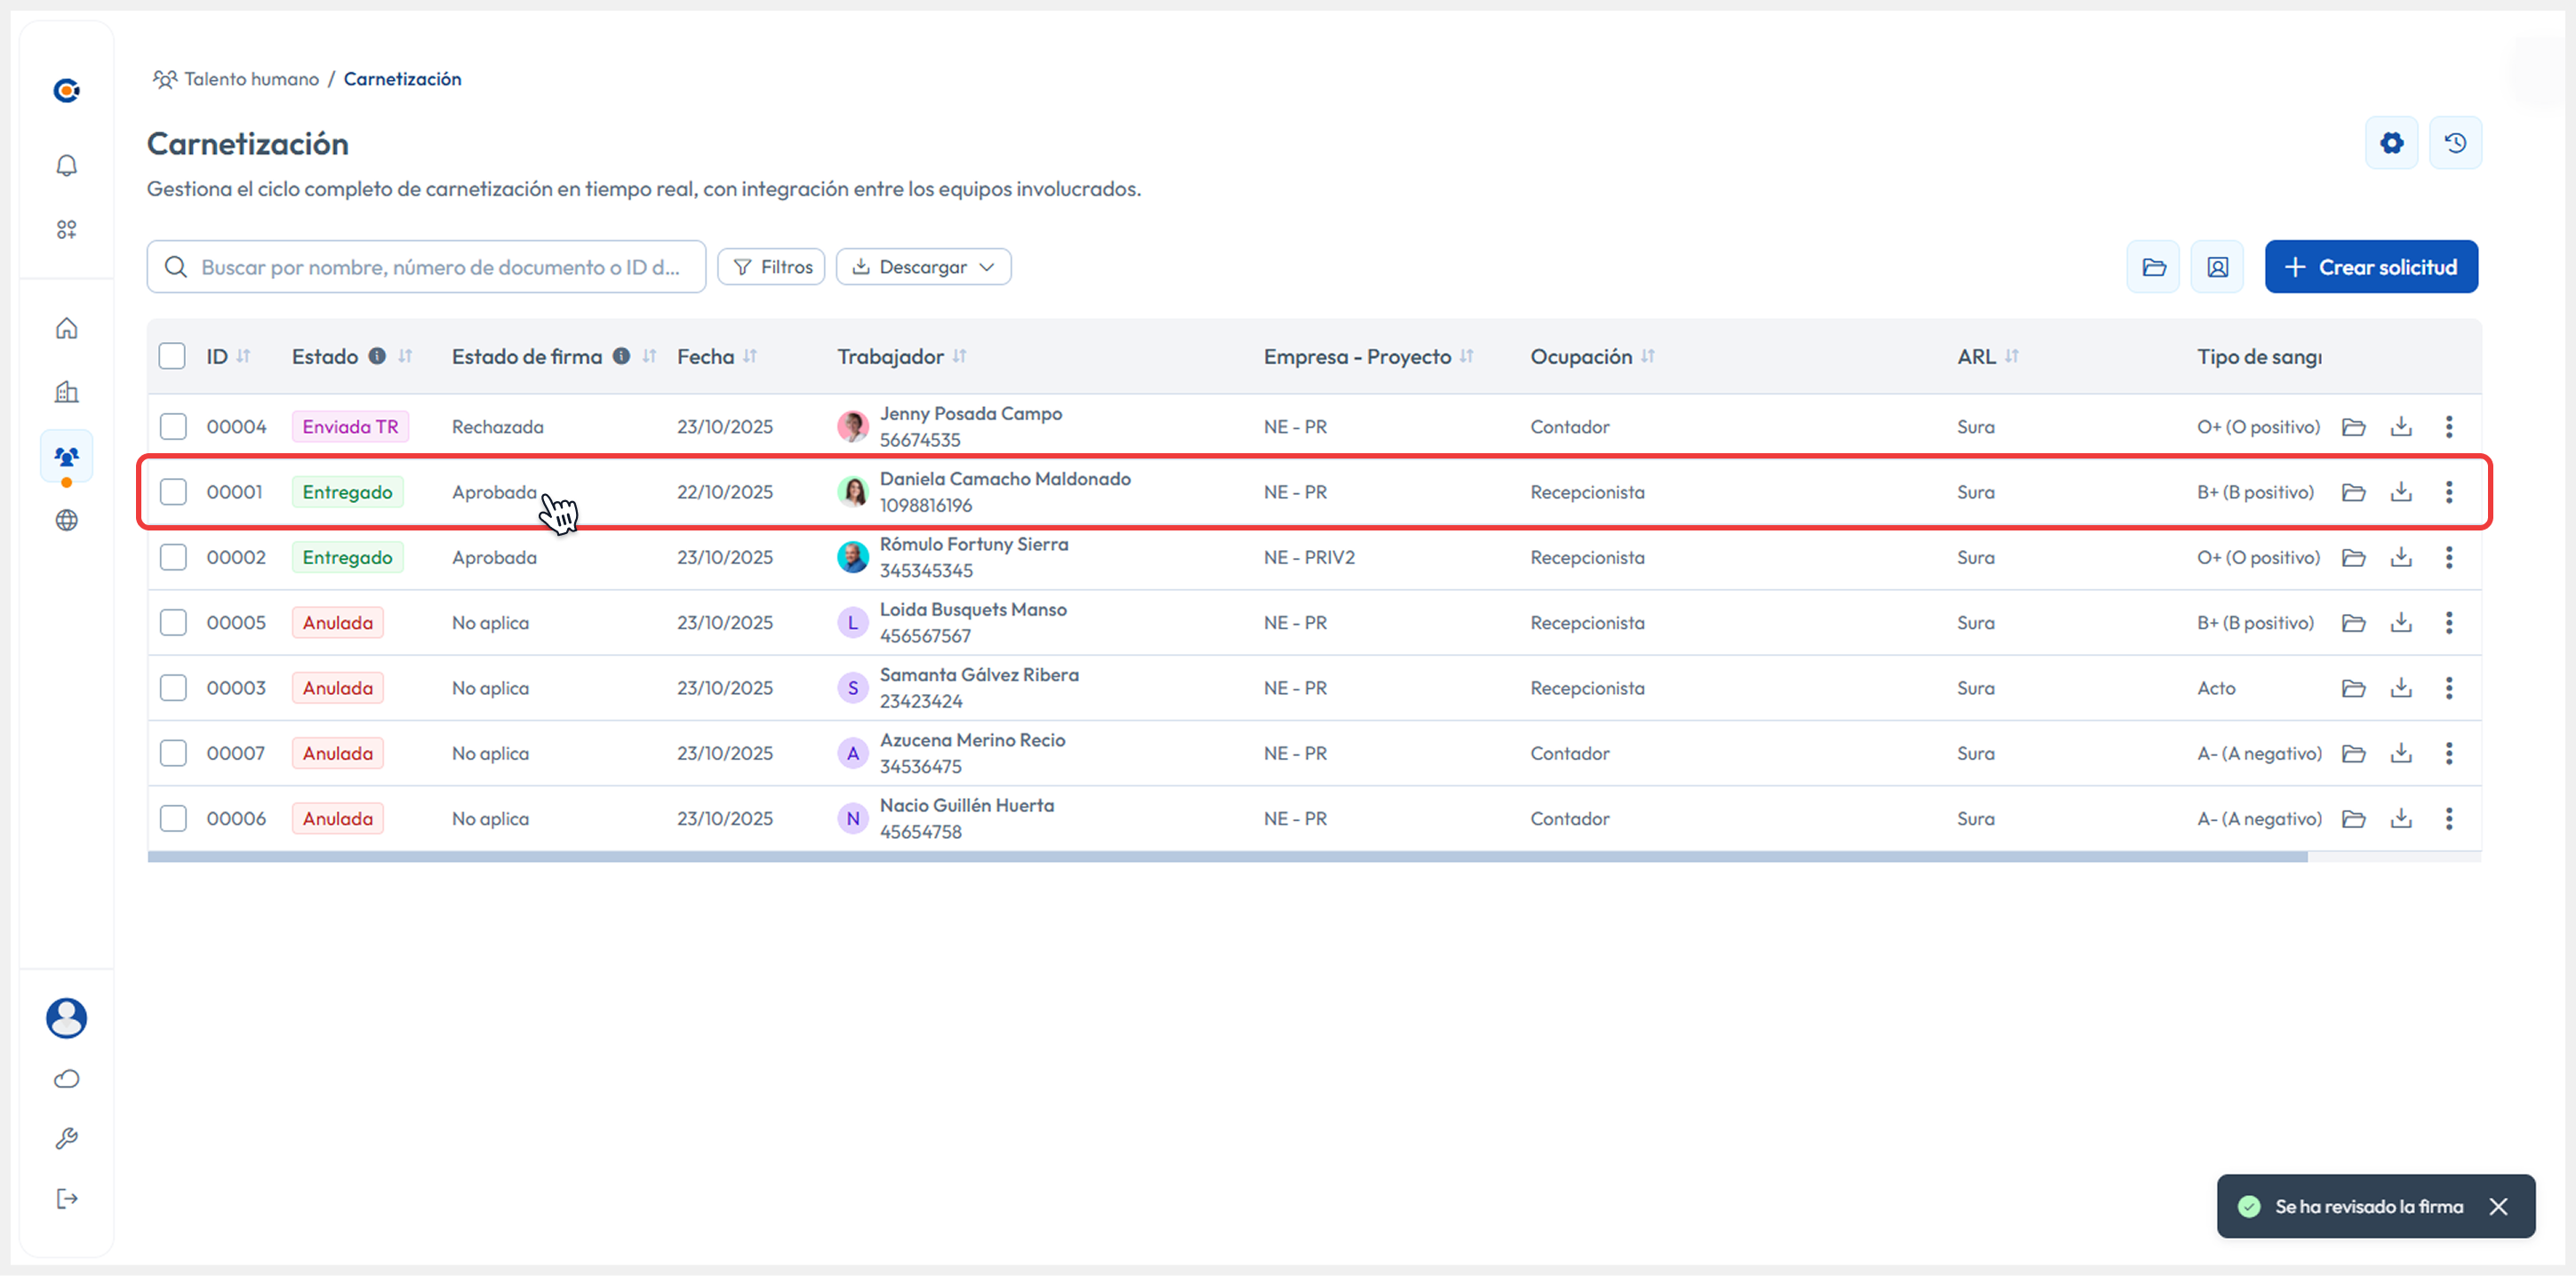Click the Crear solicitud button
The width and height of the screenshot is (2576, 1276).
[2371, 267]
